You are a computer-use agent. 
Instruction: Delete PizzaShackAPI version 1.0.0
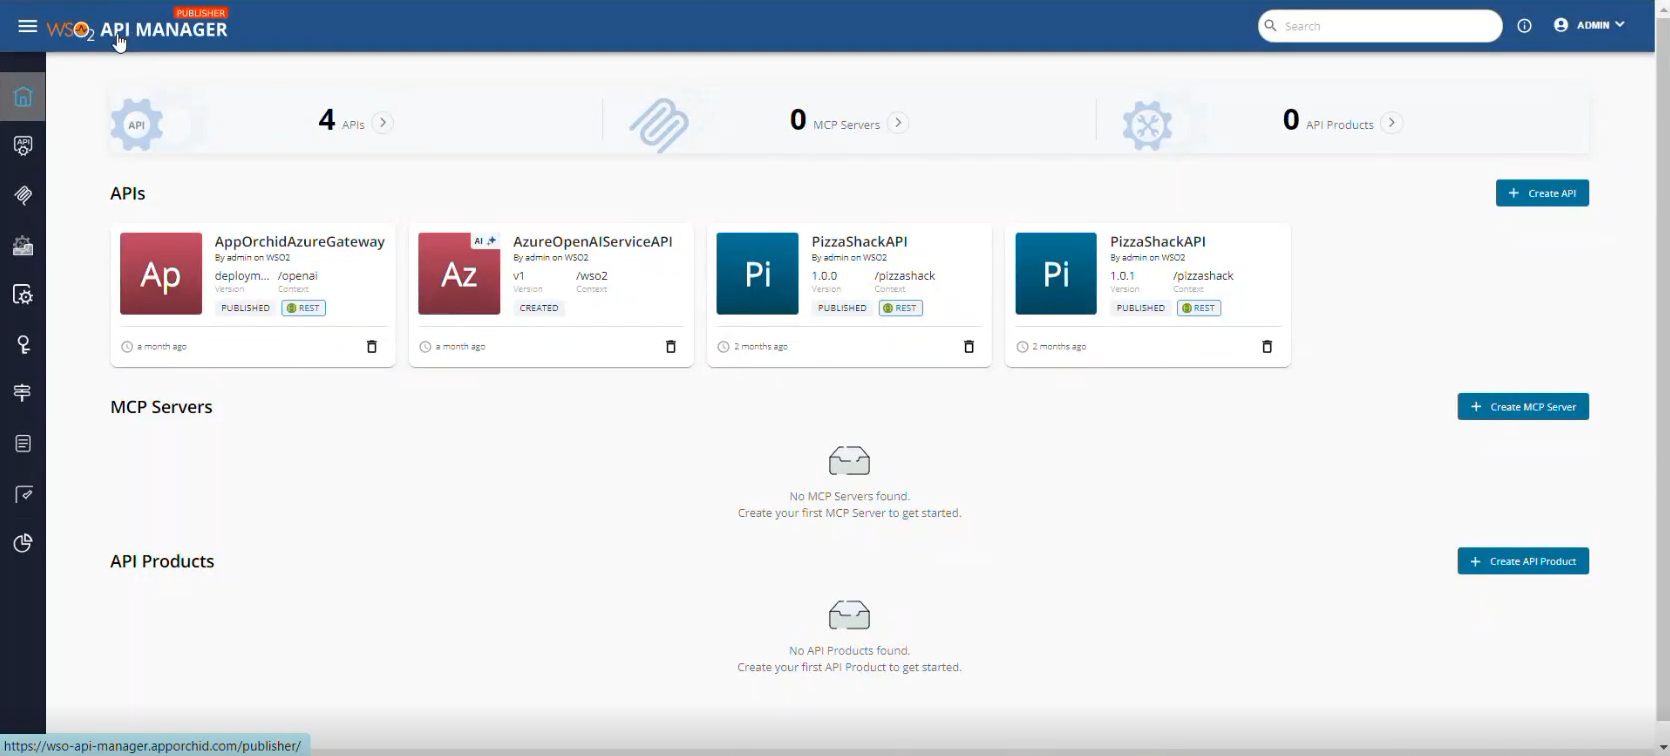tap(969, 347)
